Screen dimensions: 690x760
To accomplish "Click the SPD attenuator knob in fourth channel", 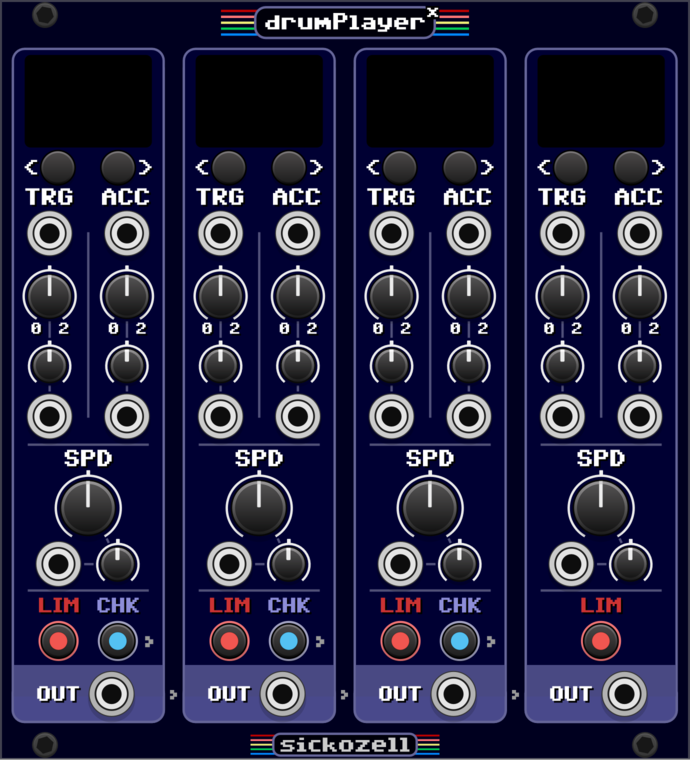I will (x=630, y=564).
